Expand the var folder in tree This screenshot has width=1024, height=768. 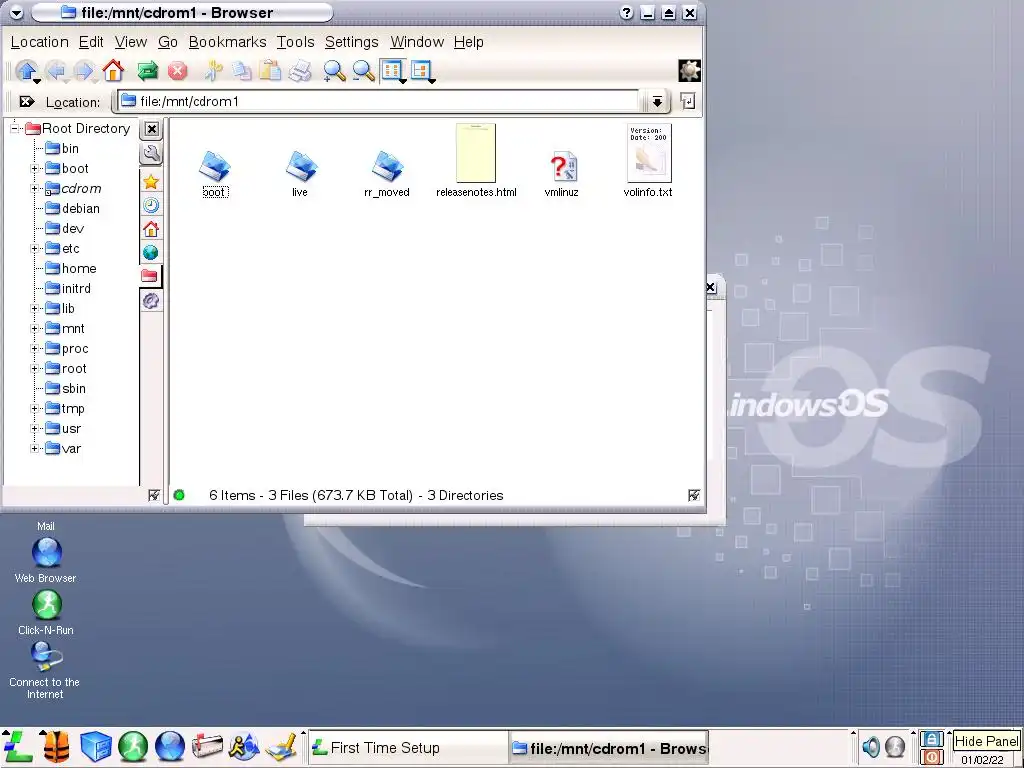pyautogui.click(x=35, y=449)
